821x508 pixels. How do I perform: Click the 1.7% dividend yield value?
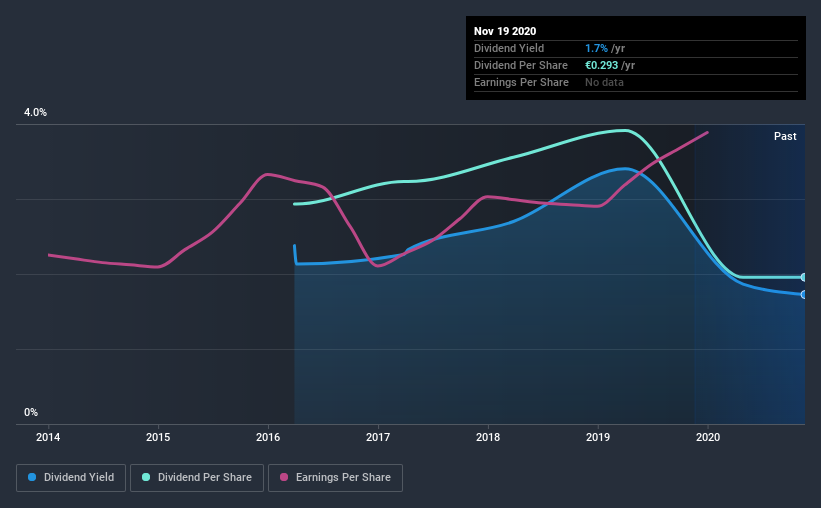click(x=596, y=48)
